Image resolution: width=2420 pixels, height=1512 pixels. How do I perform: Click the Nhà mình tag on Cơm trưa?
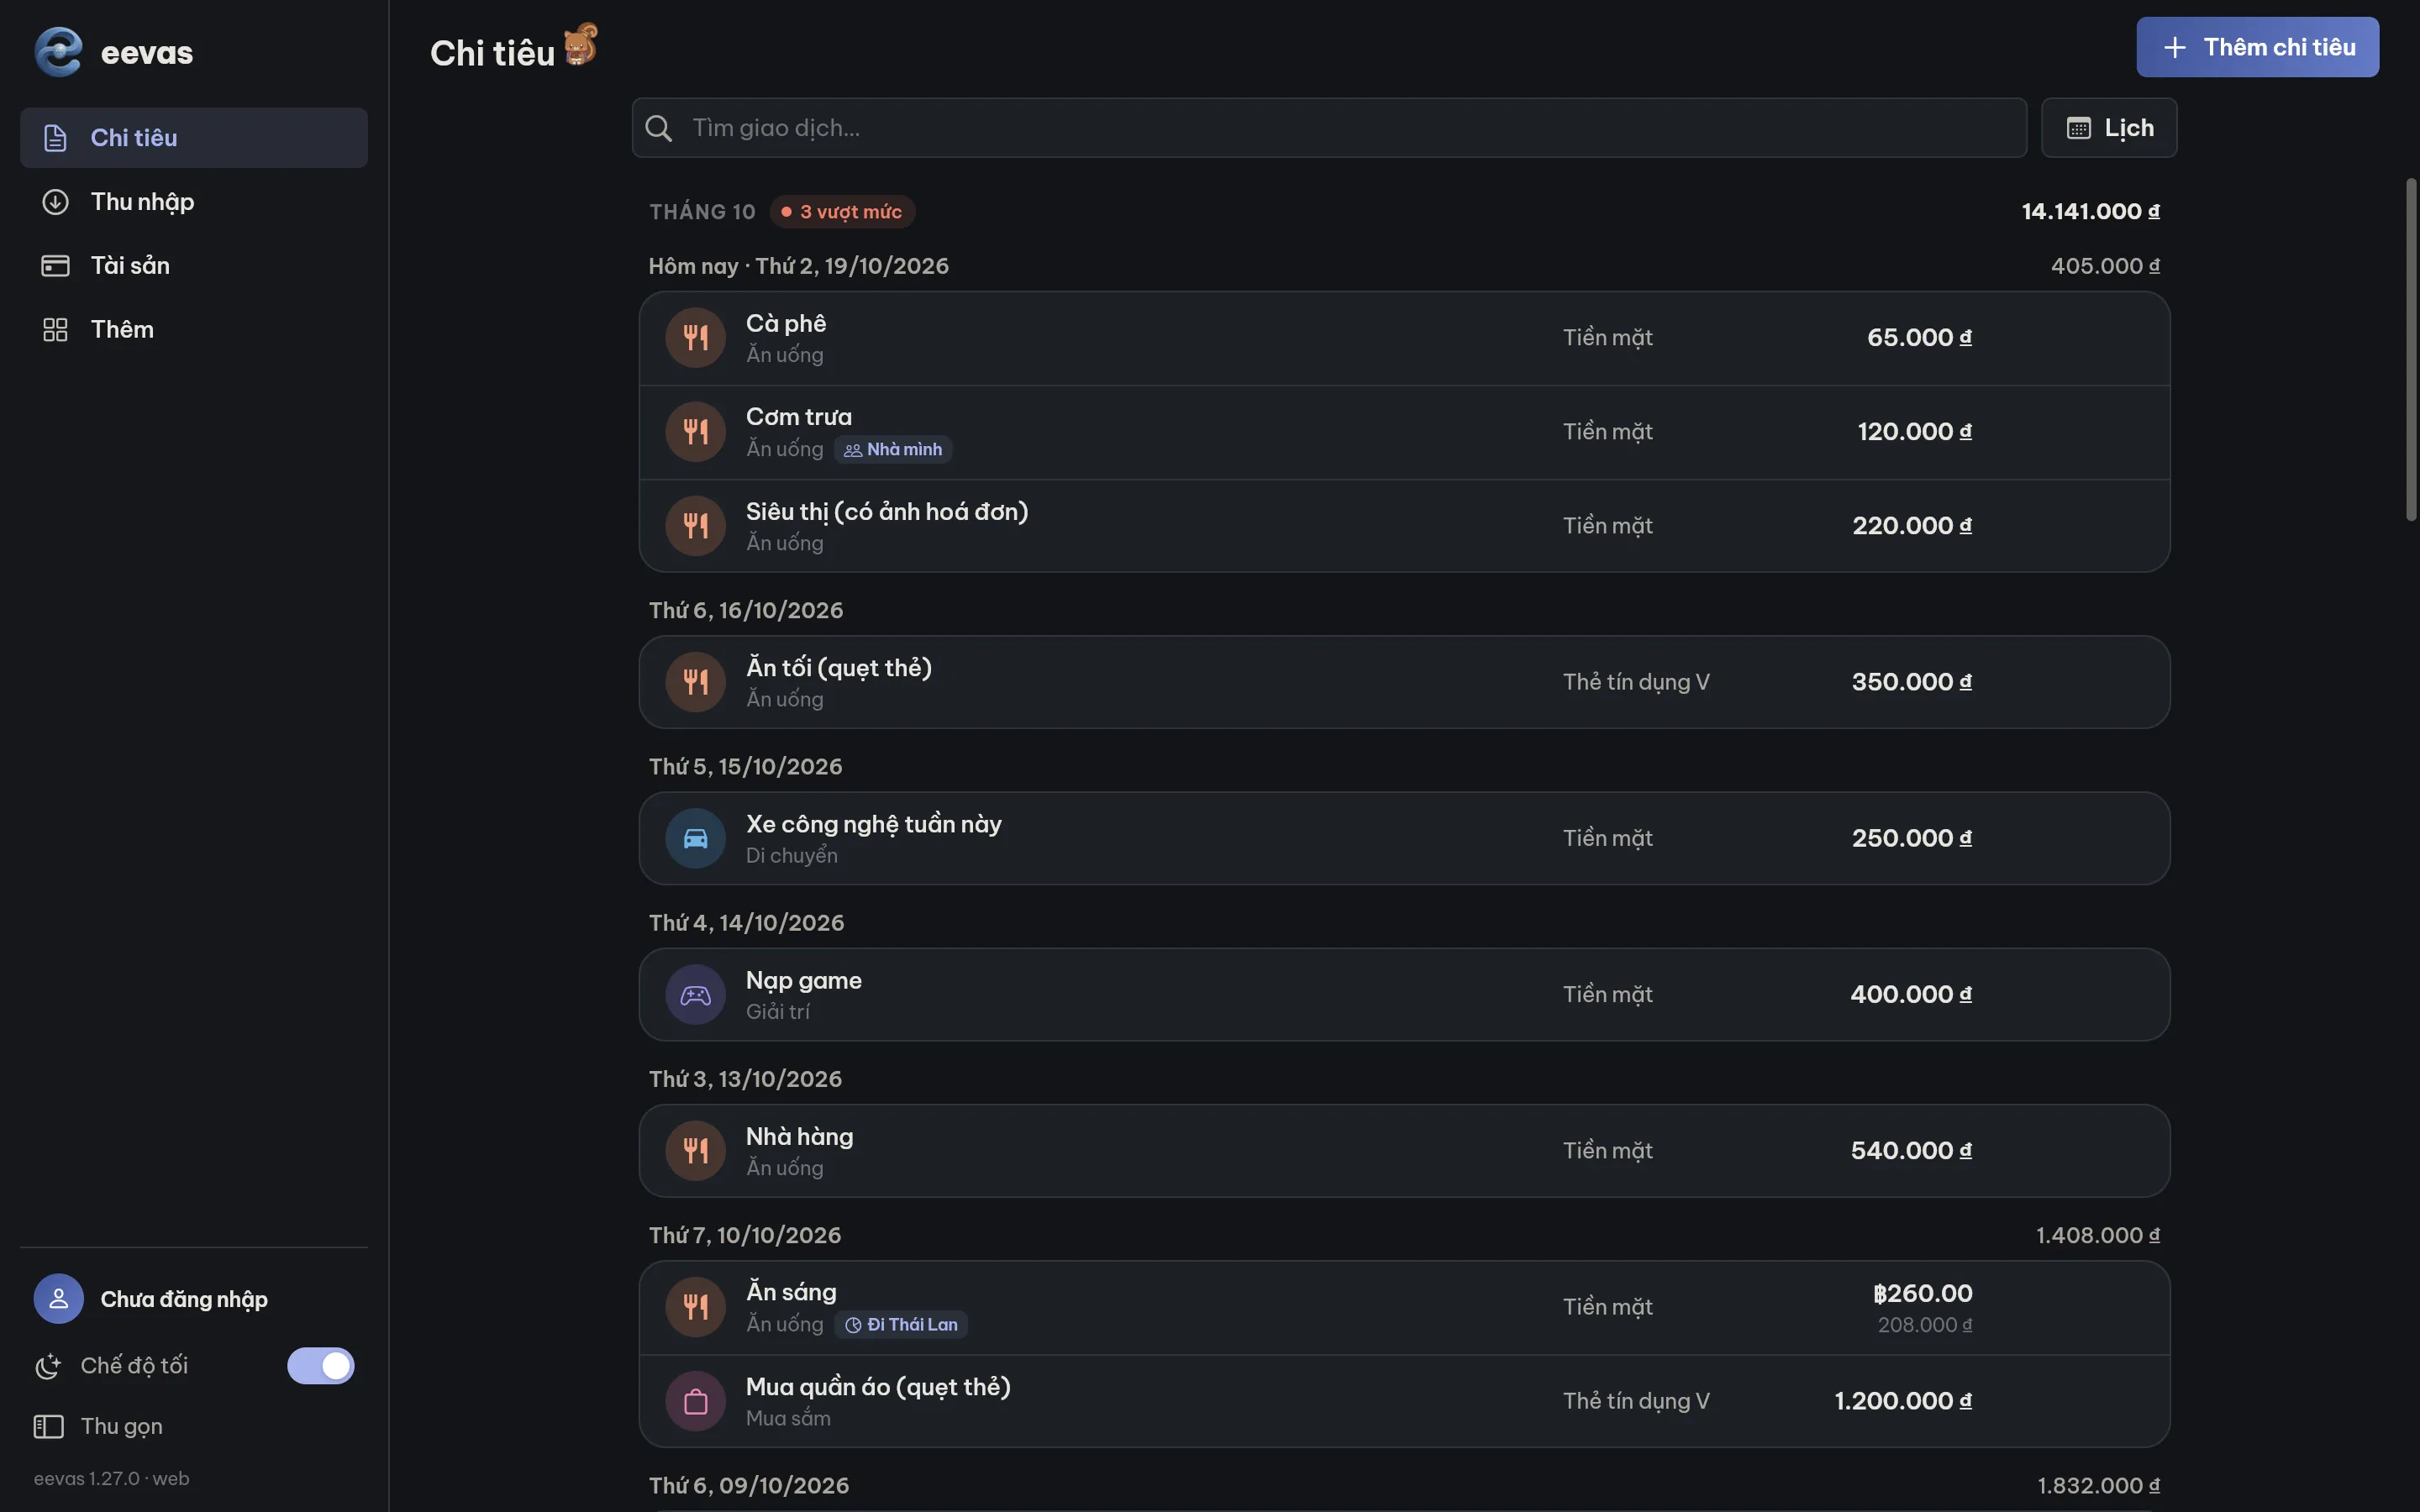(x=893, y=450)
